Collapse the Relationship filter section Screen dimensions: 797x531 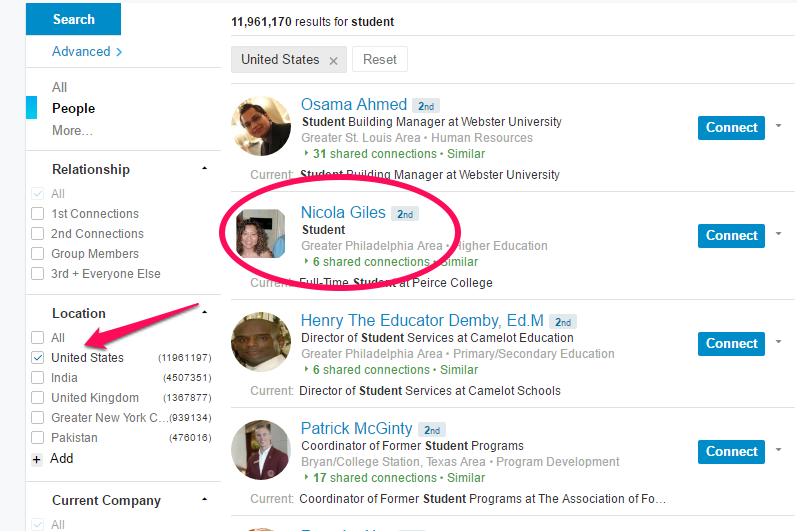tap(204, 168)
